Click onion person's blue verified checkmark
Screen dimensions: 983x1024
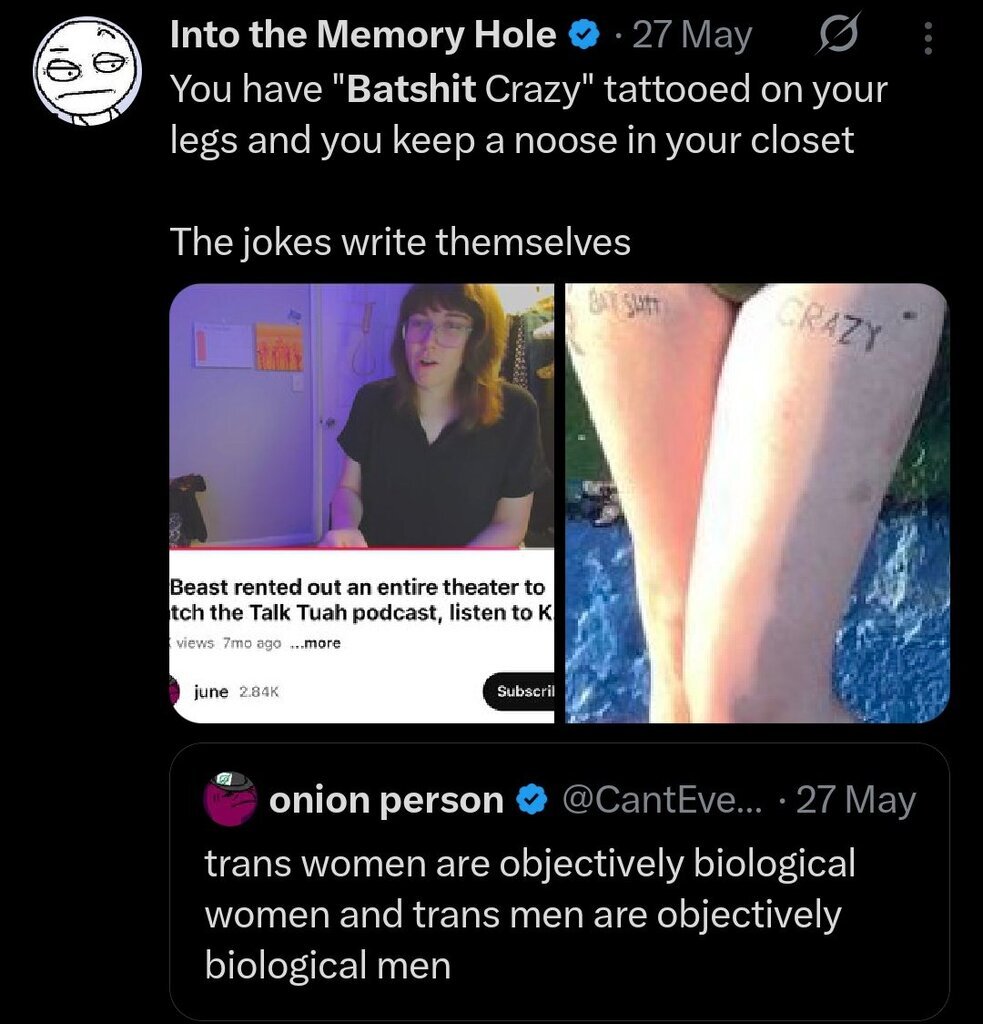point(530,800)
